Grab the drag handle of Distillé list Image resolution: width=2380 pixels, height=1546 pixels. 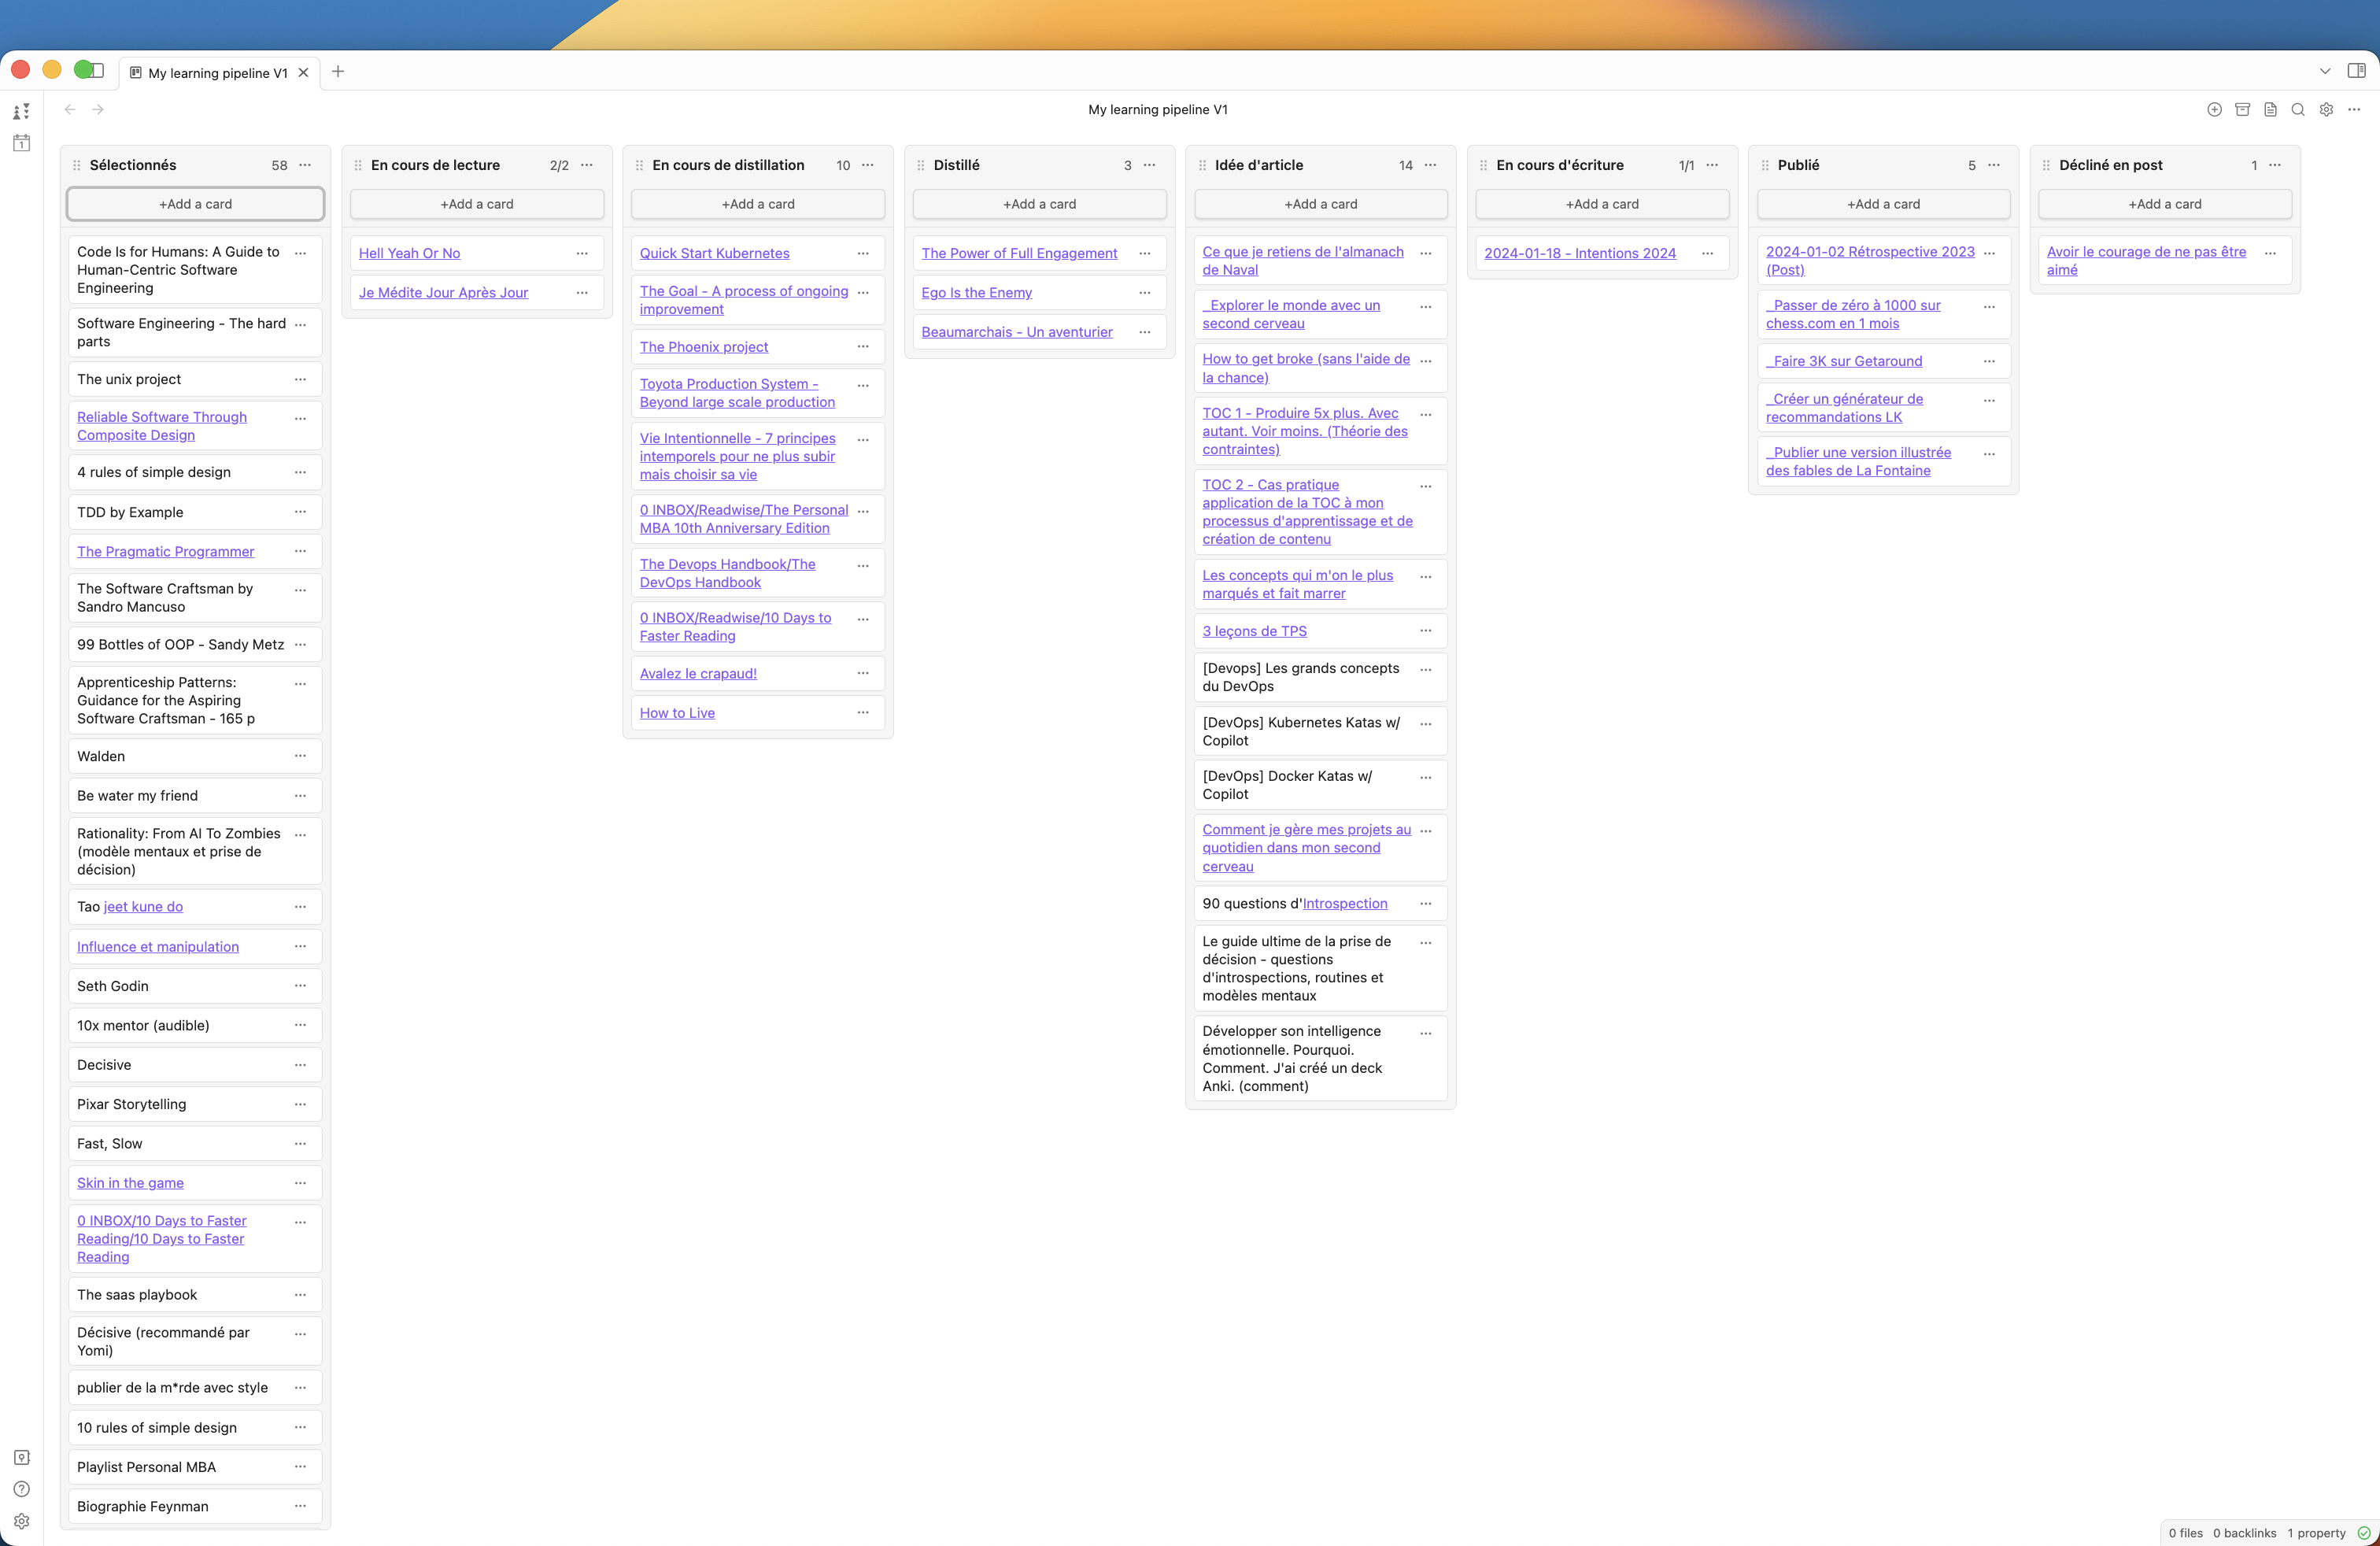pos(921,165)
